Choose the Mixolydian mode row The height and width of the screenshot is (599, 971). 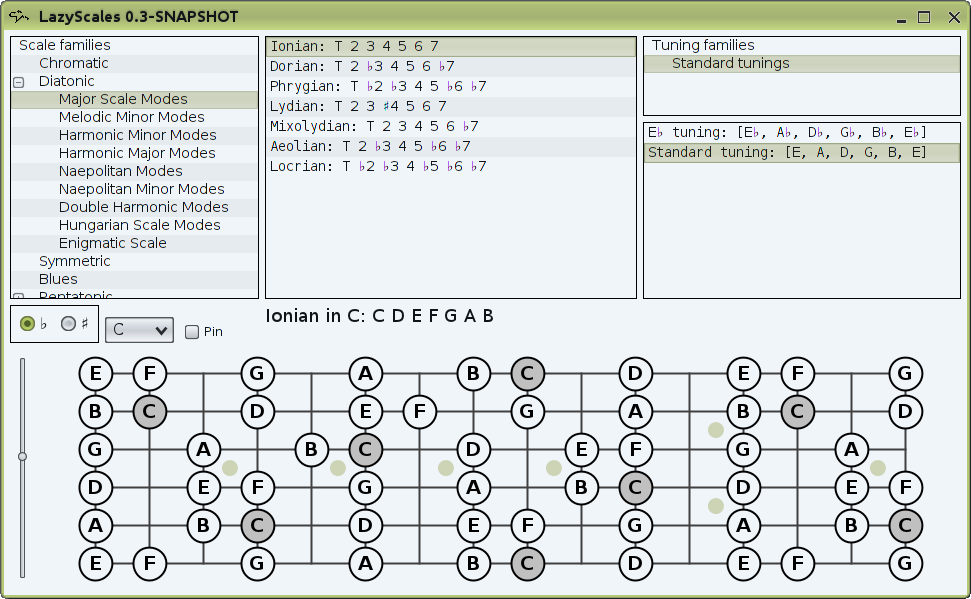451,126
